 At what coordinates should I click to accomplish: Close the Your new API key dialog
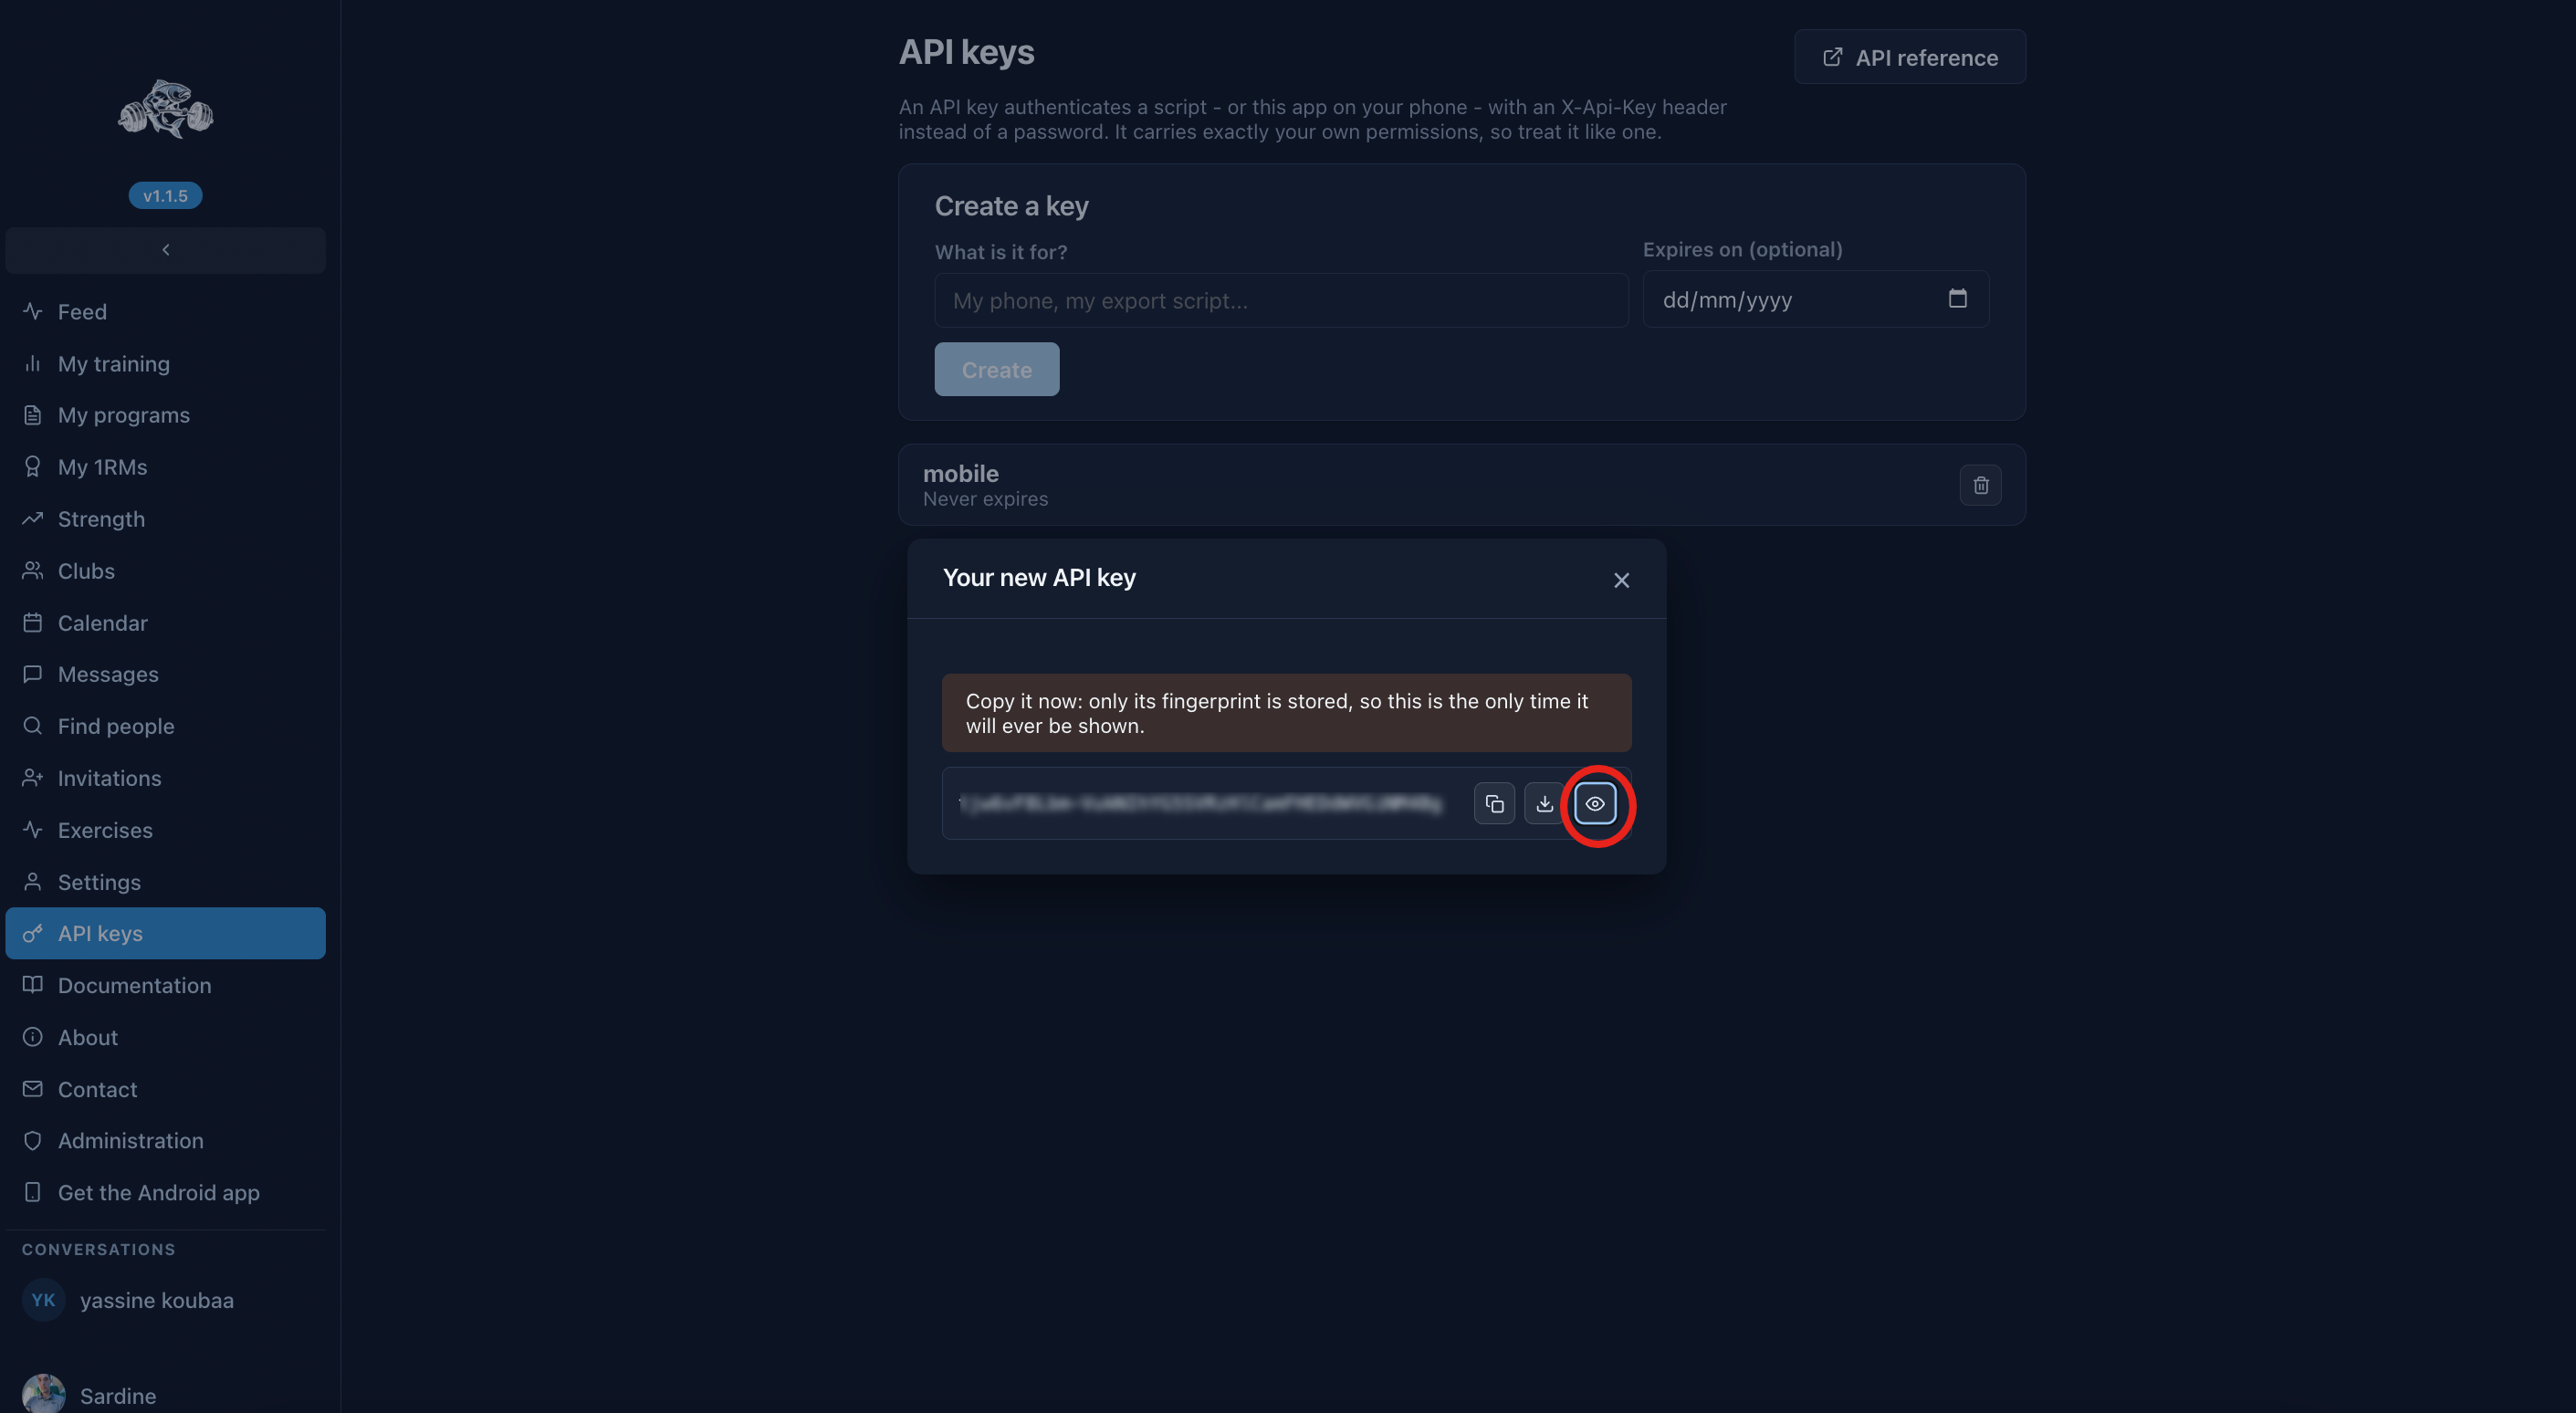[x=1621, y=580]
